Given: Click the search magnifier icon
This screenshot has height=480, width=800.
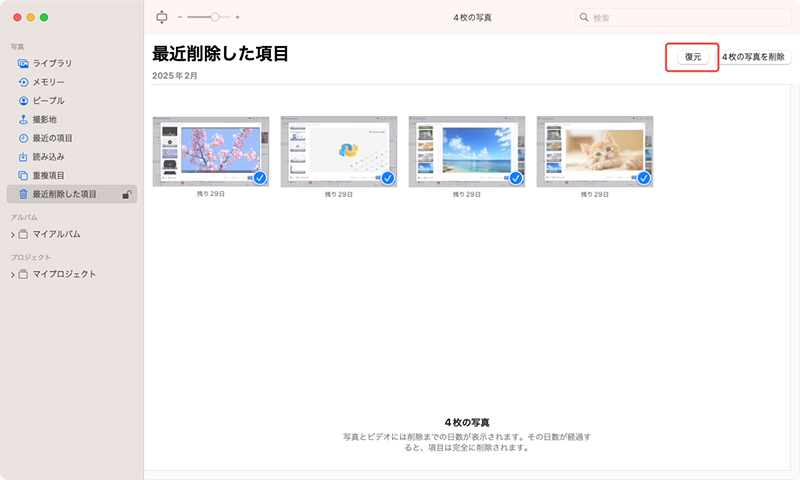Looking at the screenshot, I should 584,17.
